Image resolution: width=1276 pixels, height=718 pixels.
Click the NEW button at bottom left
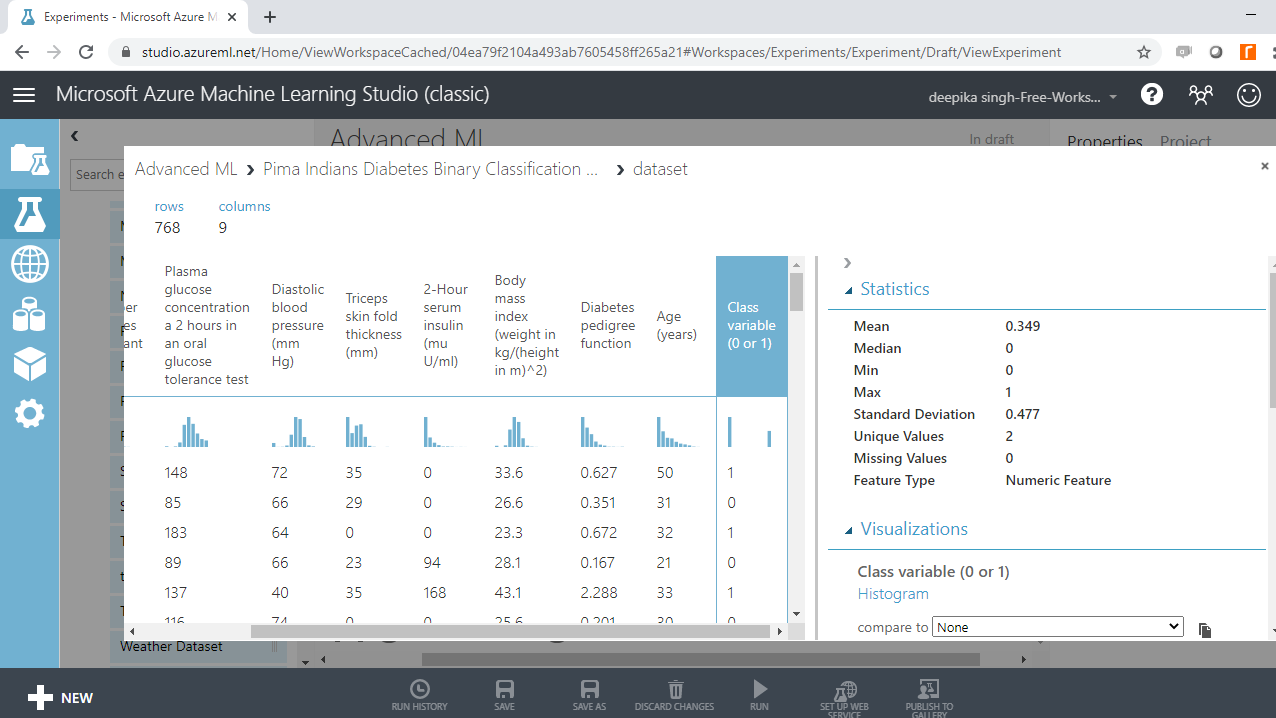[x=60, y=698]
